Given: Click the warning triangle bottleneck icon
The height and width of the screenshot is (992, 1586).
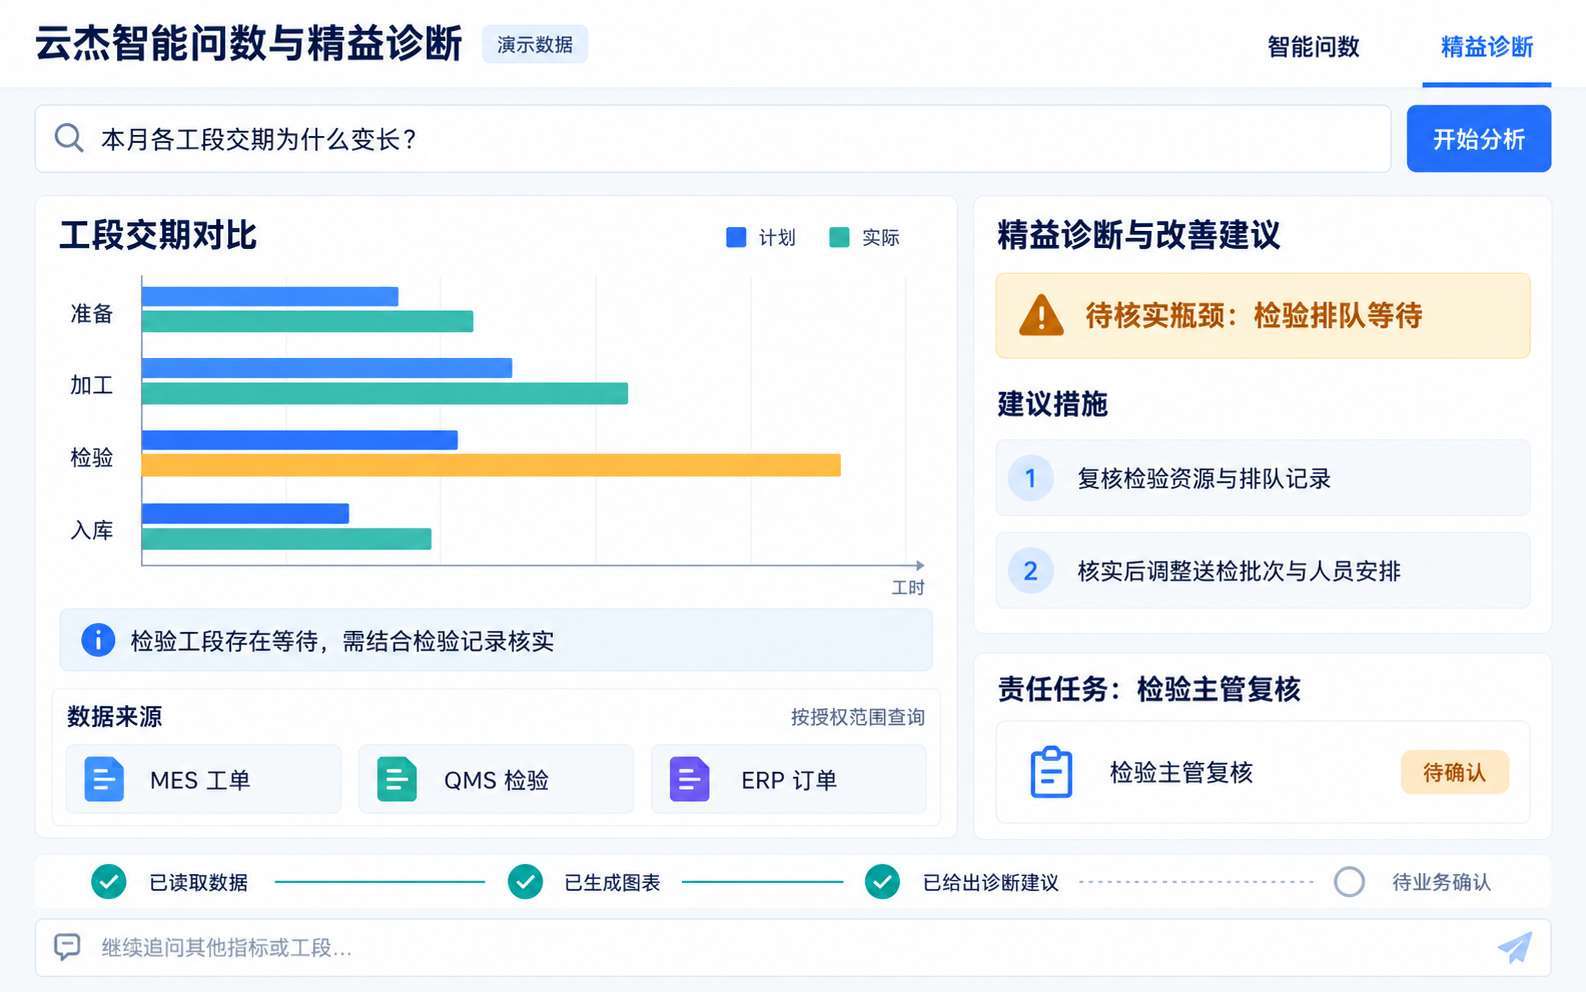Looking at the screenshot, I should 1041,315.
